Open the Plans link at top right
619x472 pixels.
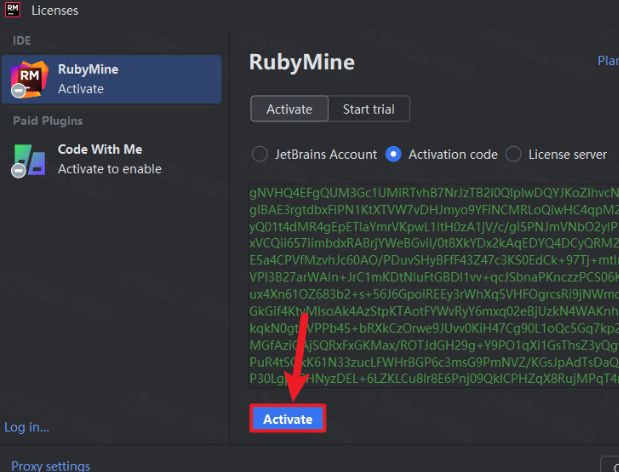tap(608, 61)
